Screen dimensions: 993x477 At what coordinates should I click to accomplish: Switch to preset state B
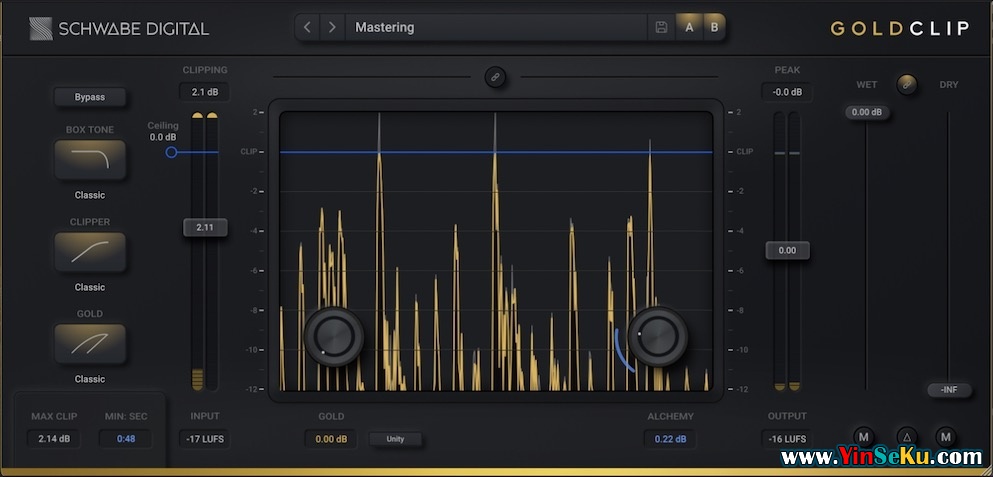pos(714,28)
